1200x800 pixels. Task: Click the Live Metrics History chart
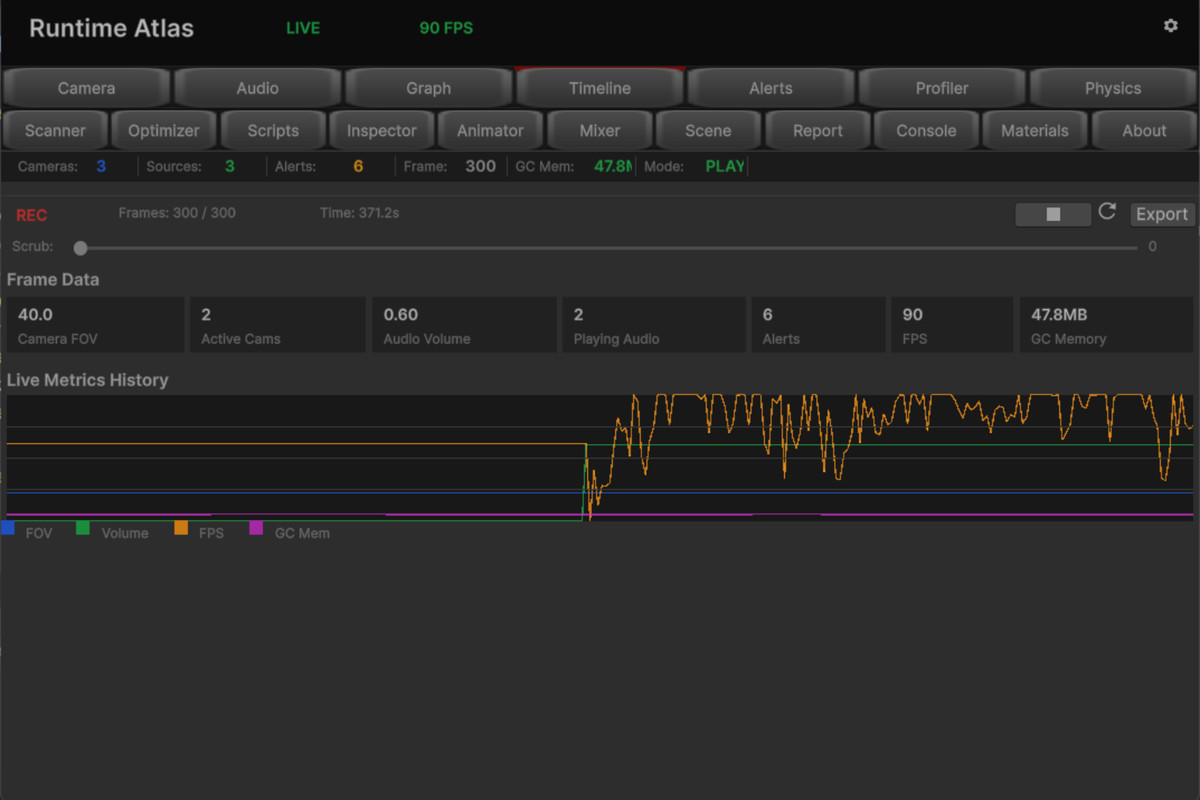(x=600, y=458)
